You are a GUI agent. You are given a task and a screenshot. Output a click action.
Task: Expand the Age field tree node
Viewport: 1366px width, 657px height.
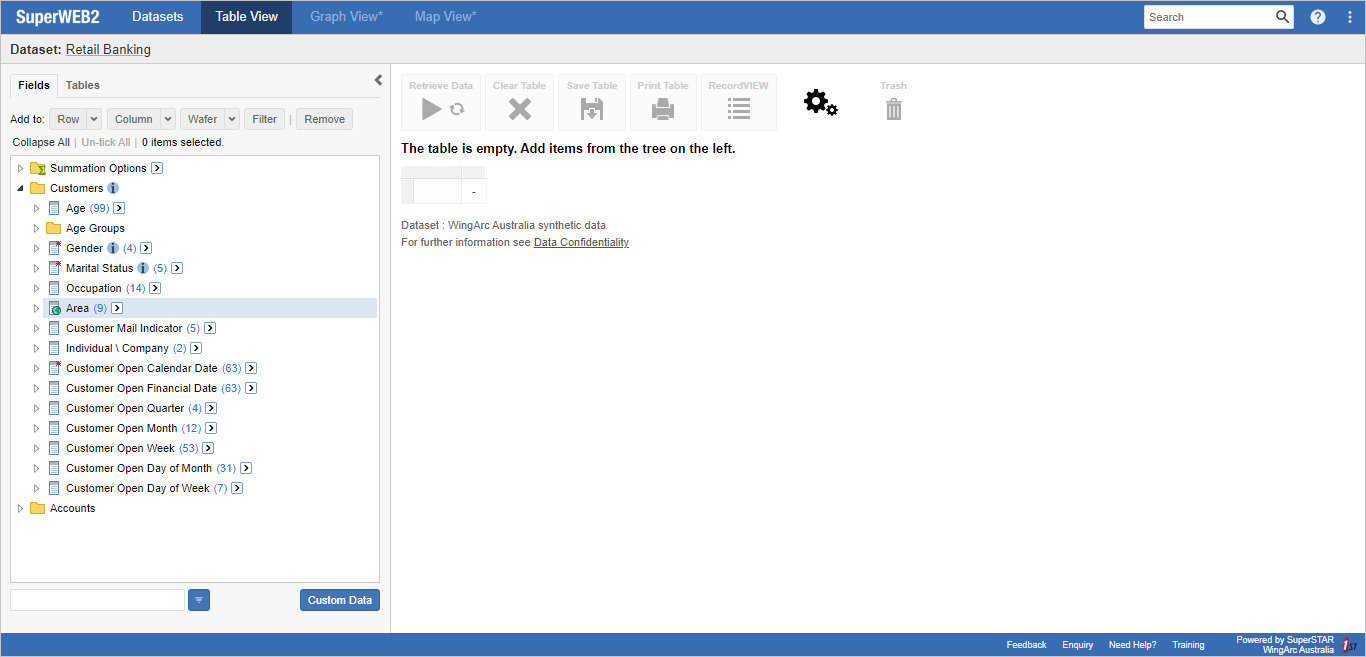click(37, 208)
